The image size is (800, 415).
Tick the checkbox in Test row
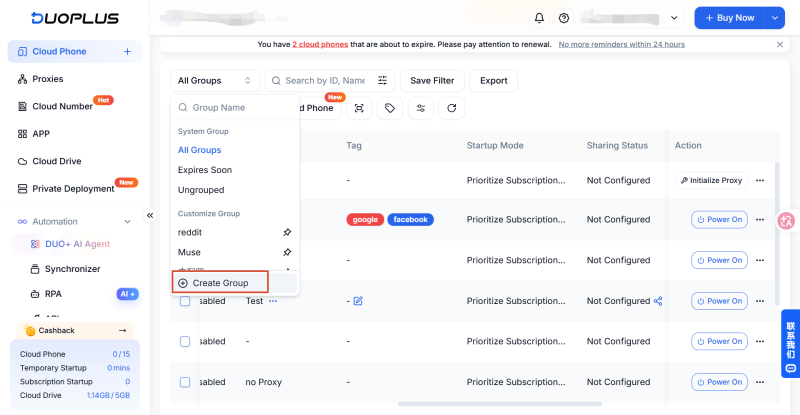point(185,301)
